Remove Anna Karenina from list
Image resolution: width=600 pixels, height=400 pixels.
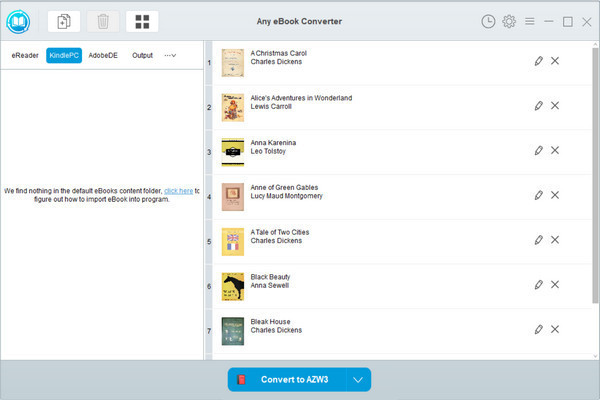pyautogui.click(x=555, y=150)
